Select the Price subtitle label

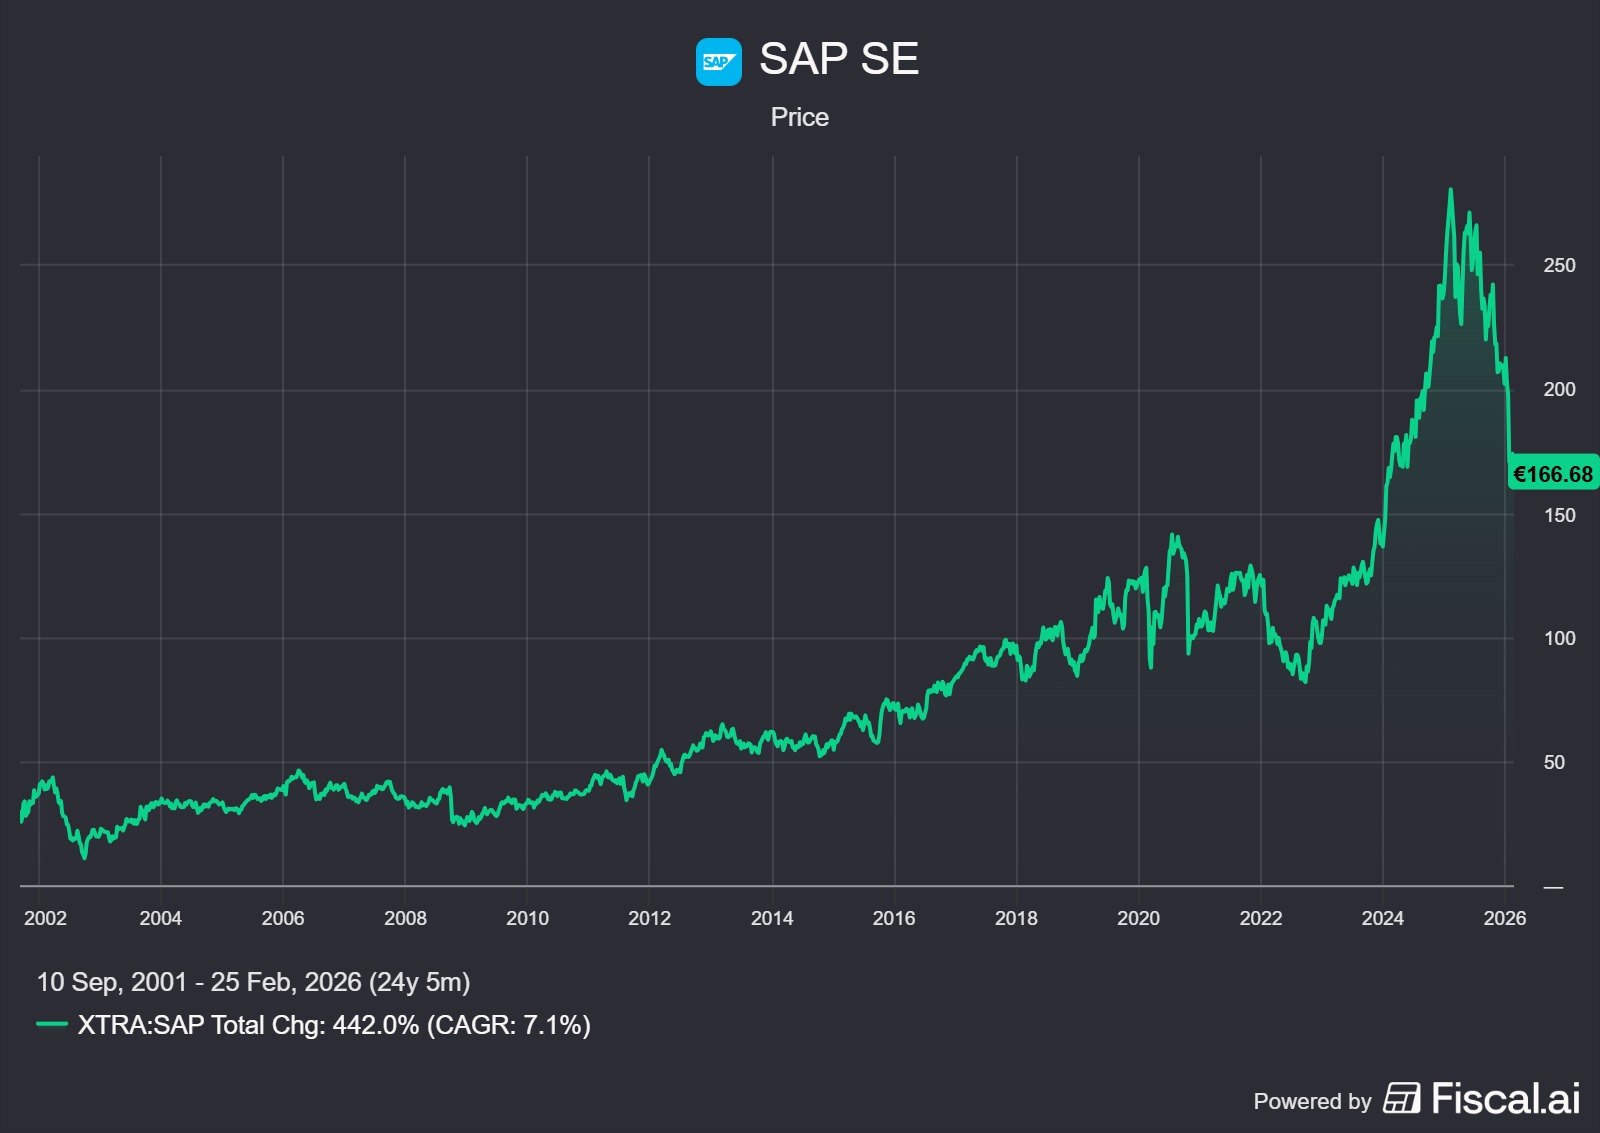799,117
